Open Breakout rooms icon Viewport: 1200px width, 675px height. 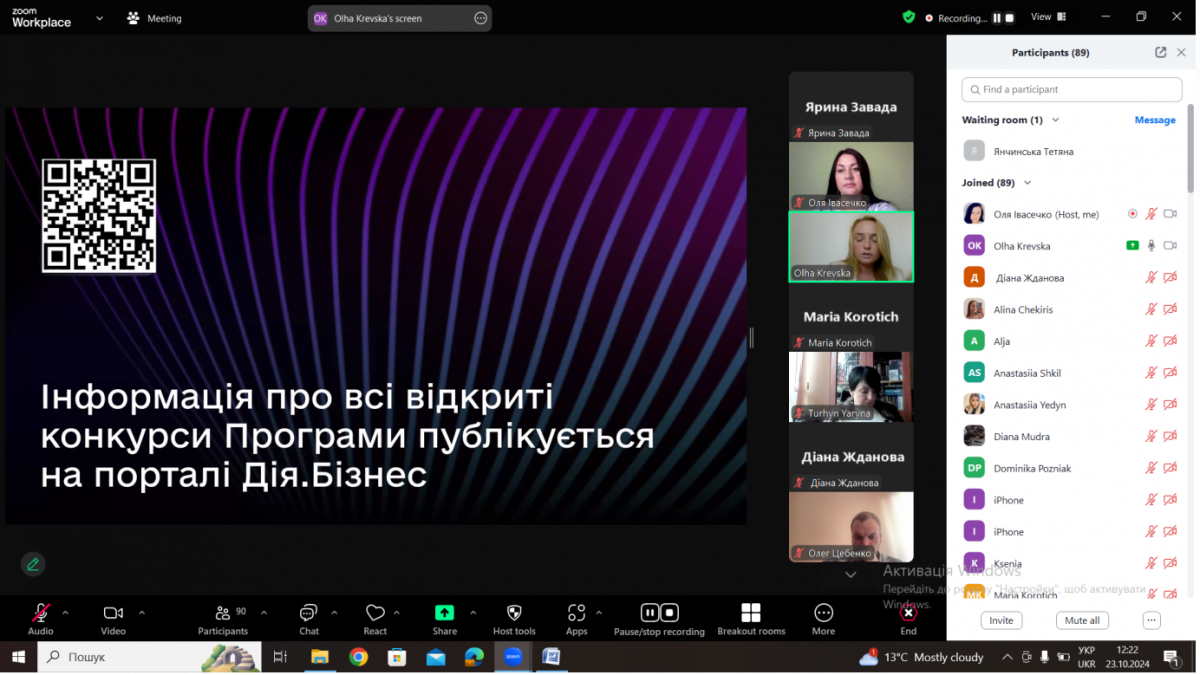click(x=751, y=612)
